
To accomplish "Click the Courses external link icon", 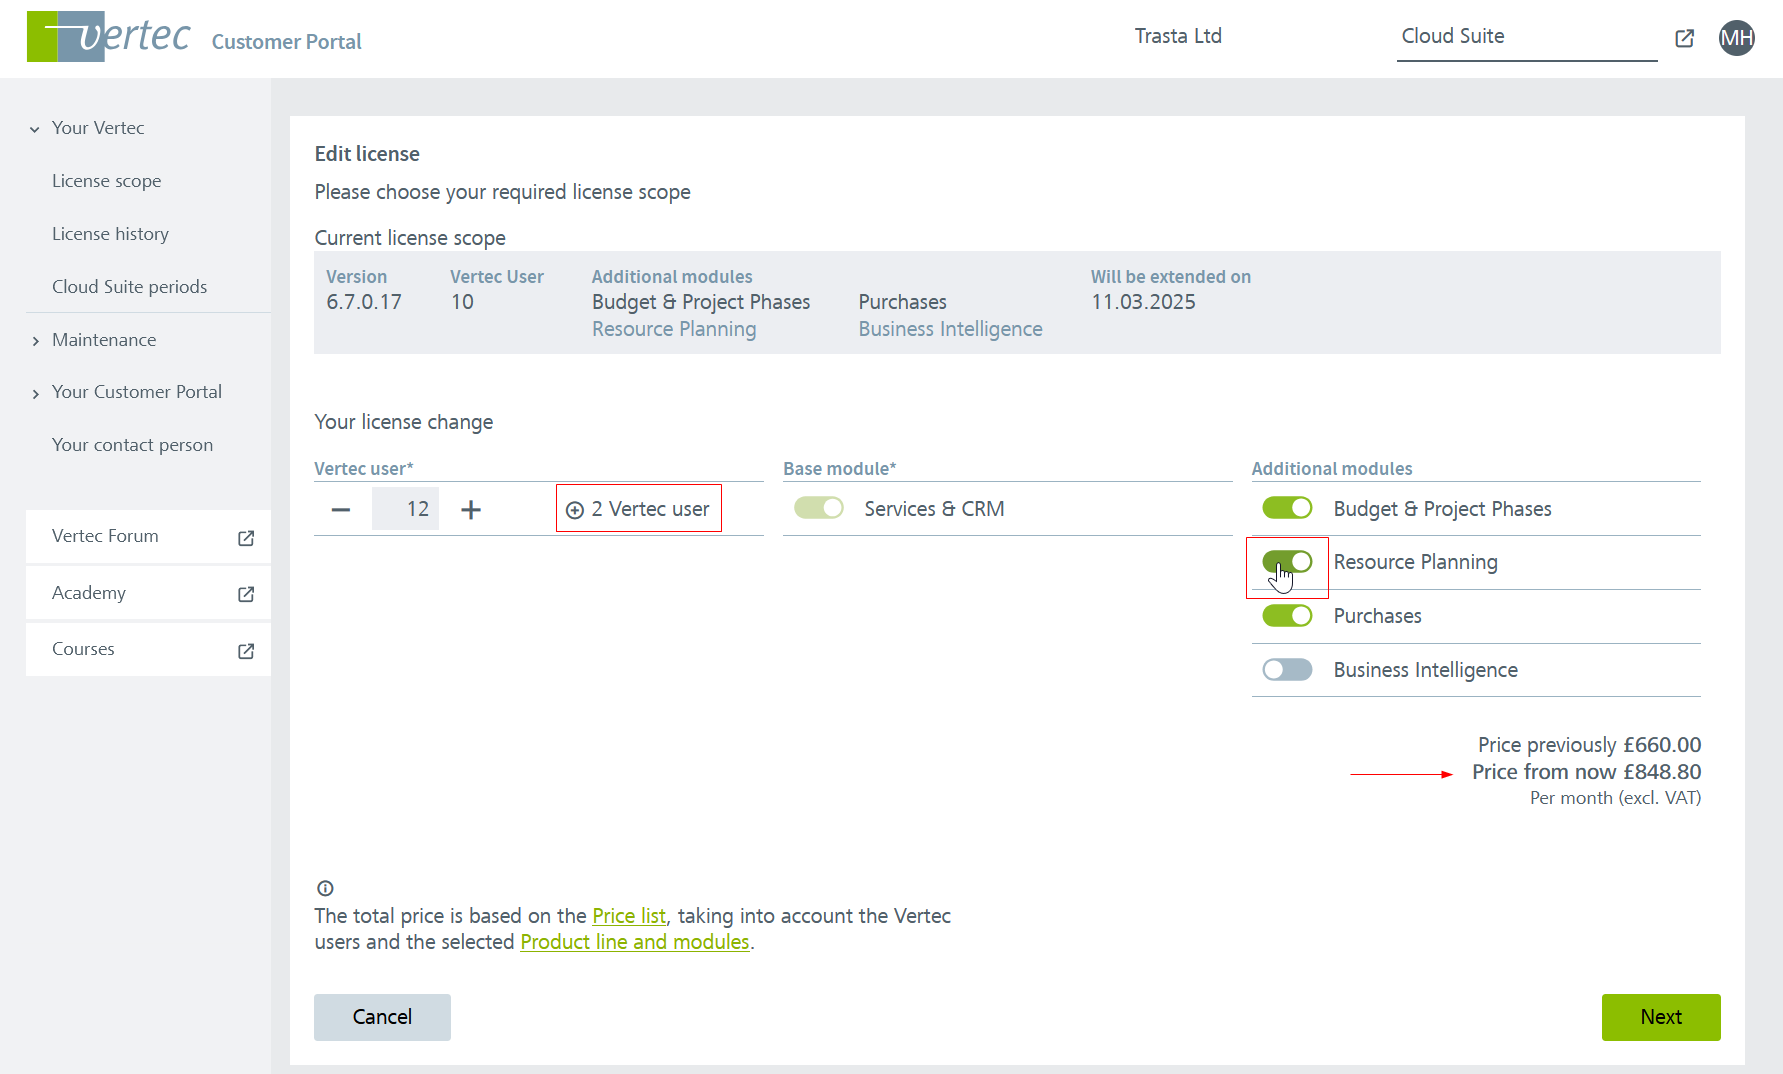I will [246, 651].
